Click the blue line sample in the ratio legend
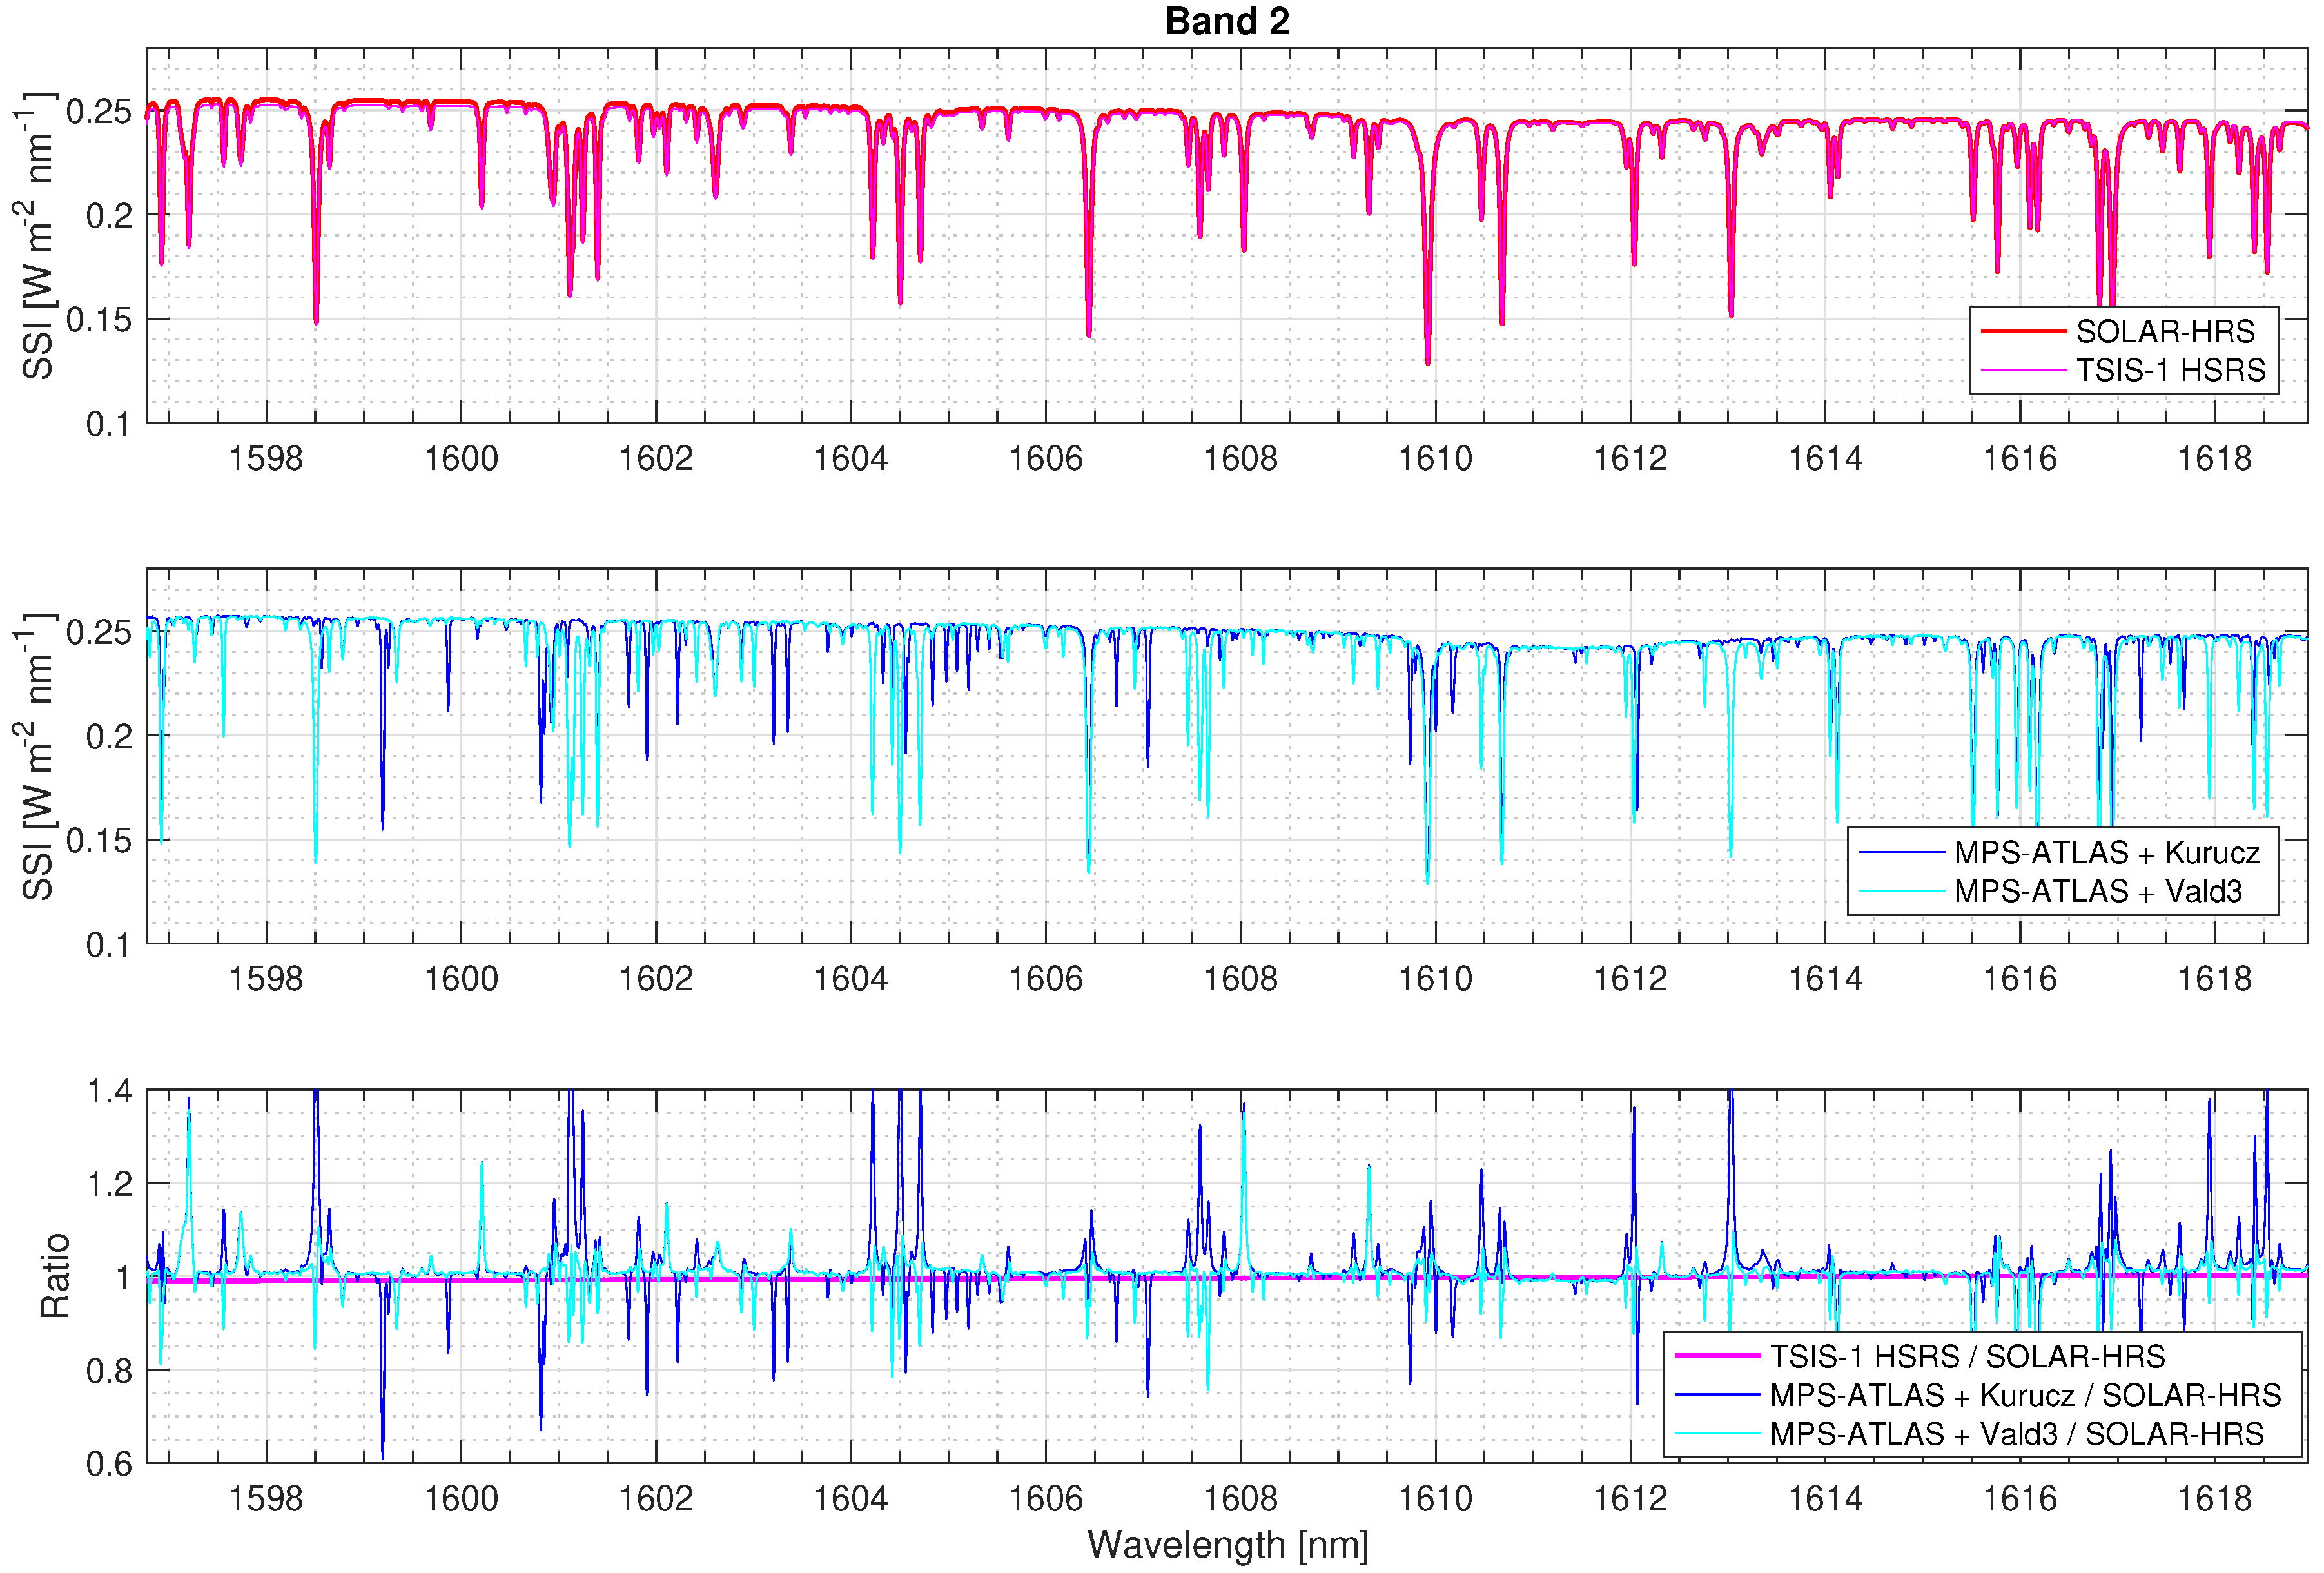Viewport: 2324px width, 1573px height. tap(1717, 1395)
